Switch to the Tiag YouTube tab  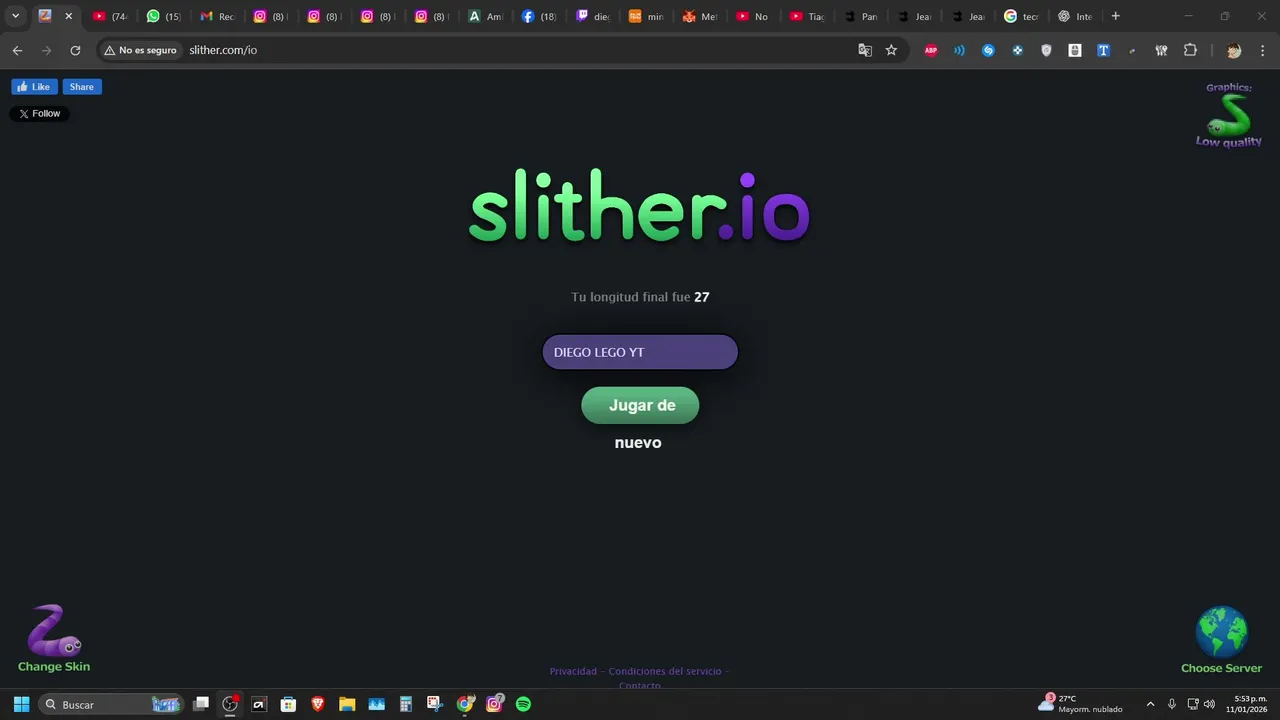[x=808, y=16]
